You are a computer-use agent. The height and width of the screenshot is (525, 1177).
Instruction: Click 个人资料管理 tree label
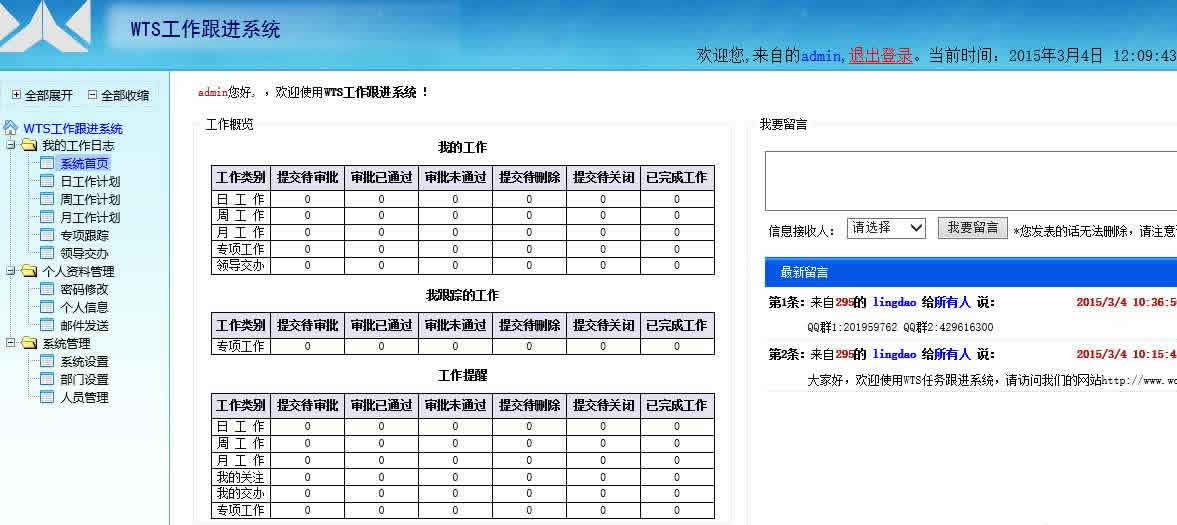coord(78,271)
